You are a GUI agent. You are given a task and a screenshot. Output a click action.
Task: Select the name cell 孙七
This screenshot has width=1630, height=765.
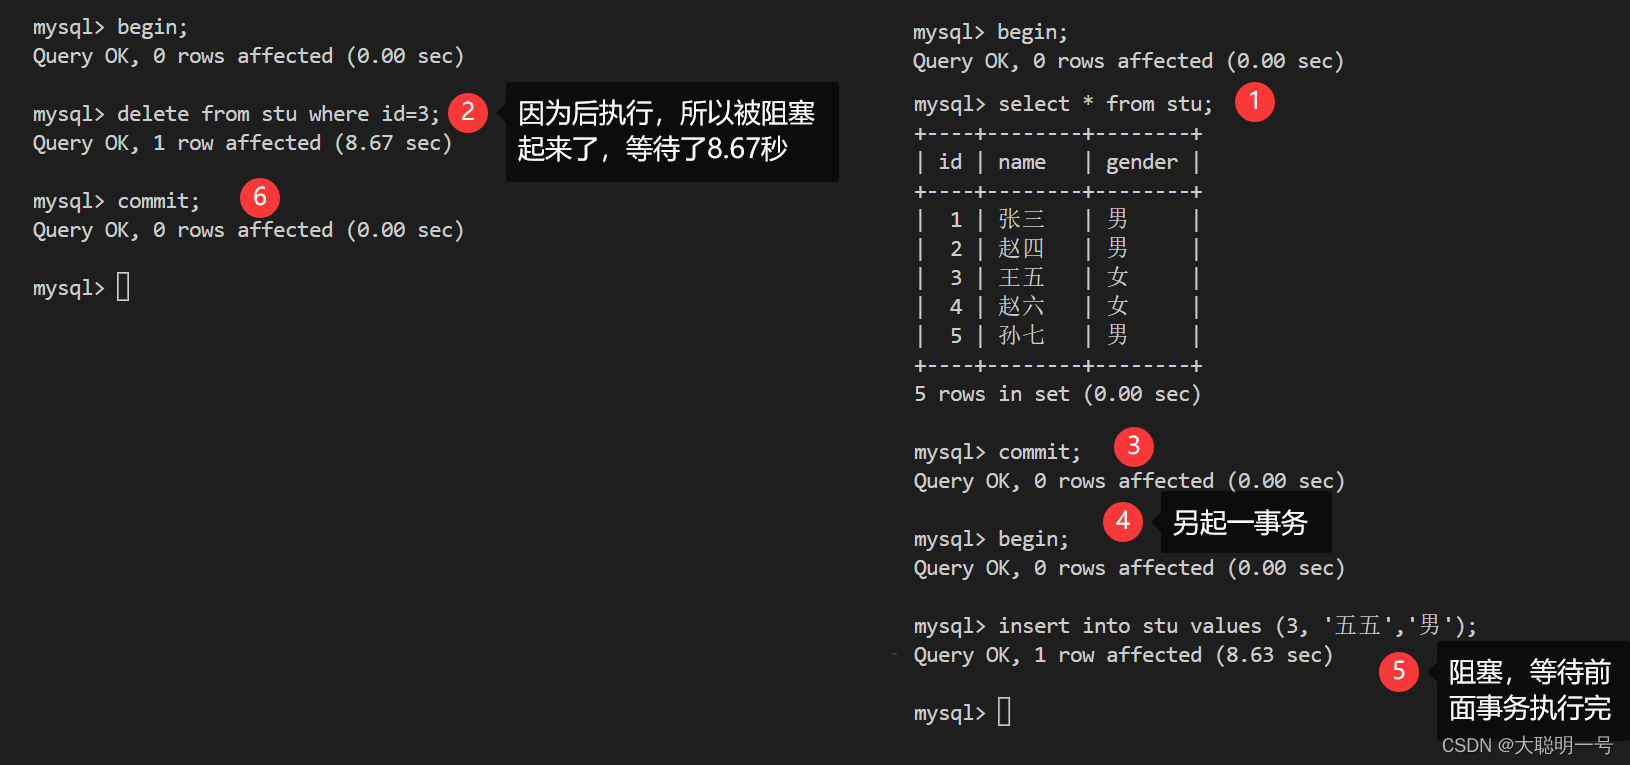click(1021, 335)
